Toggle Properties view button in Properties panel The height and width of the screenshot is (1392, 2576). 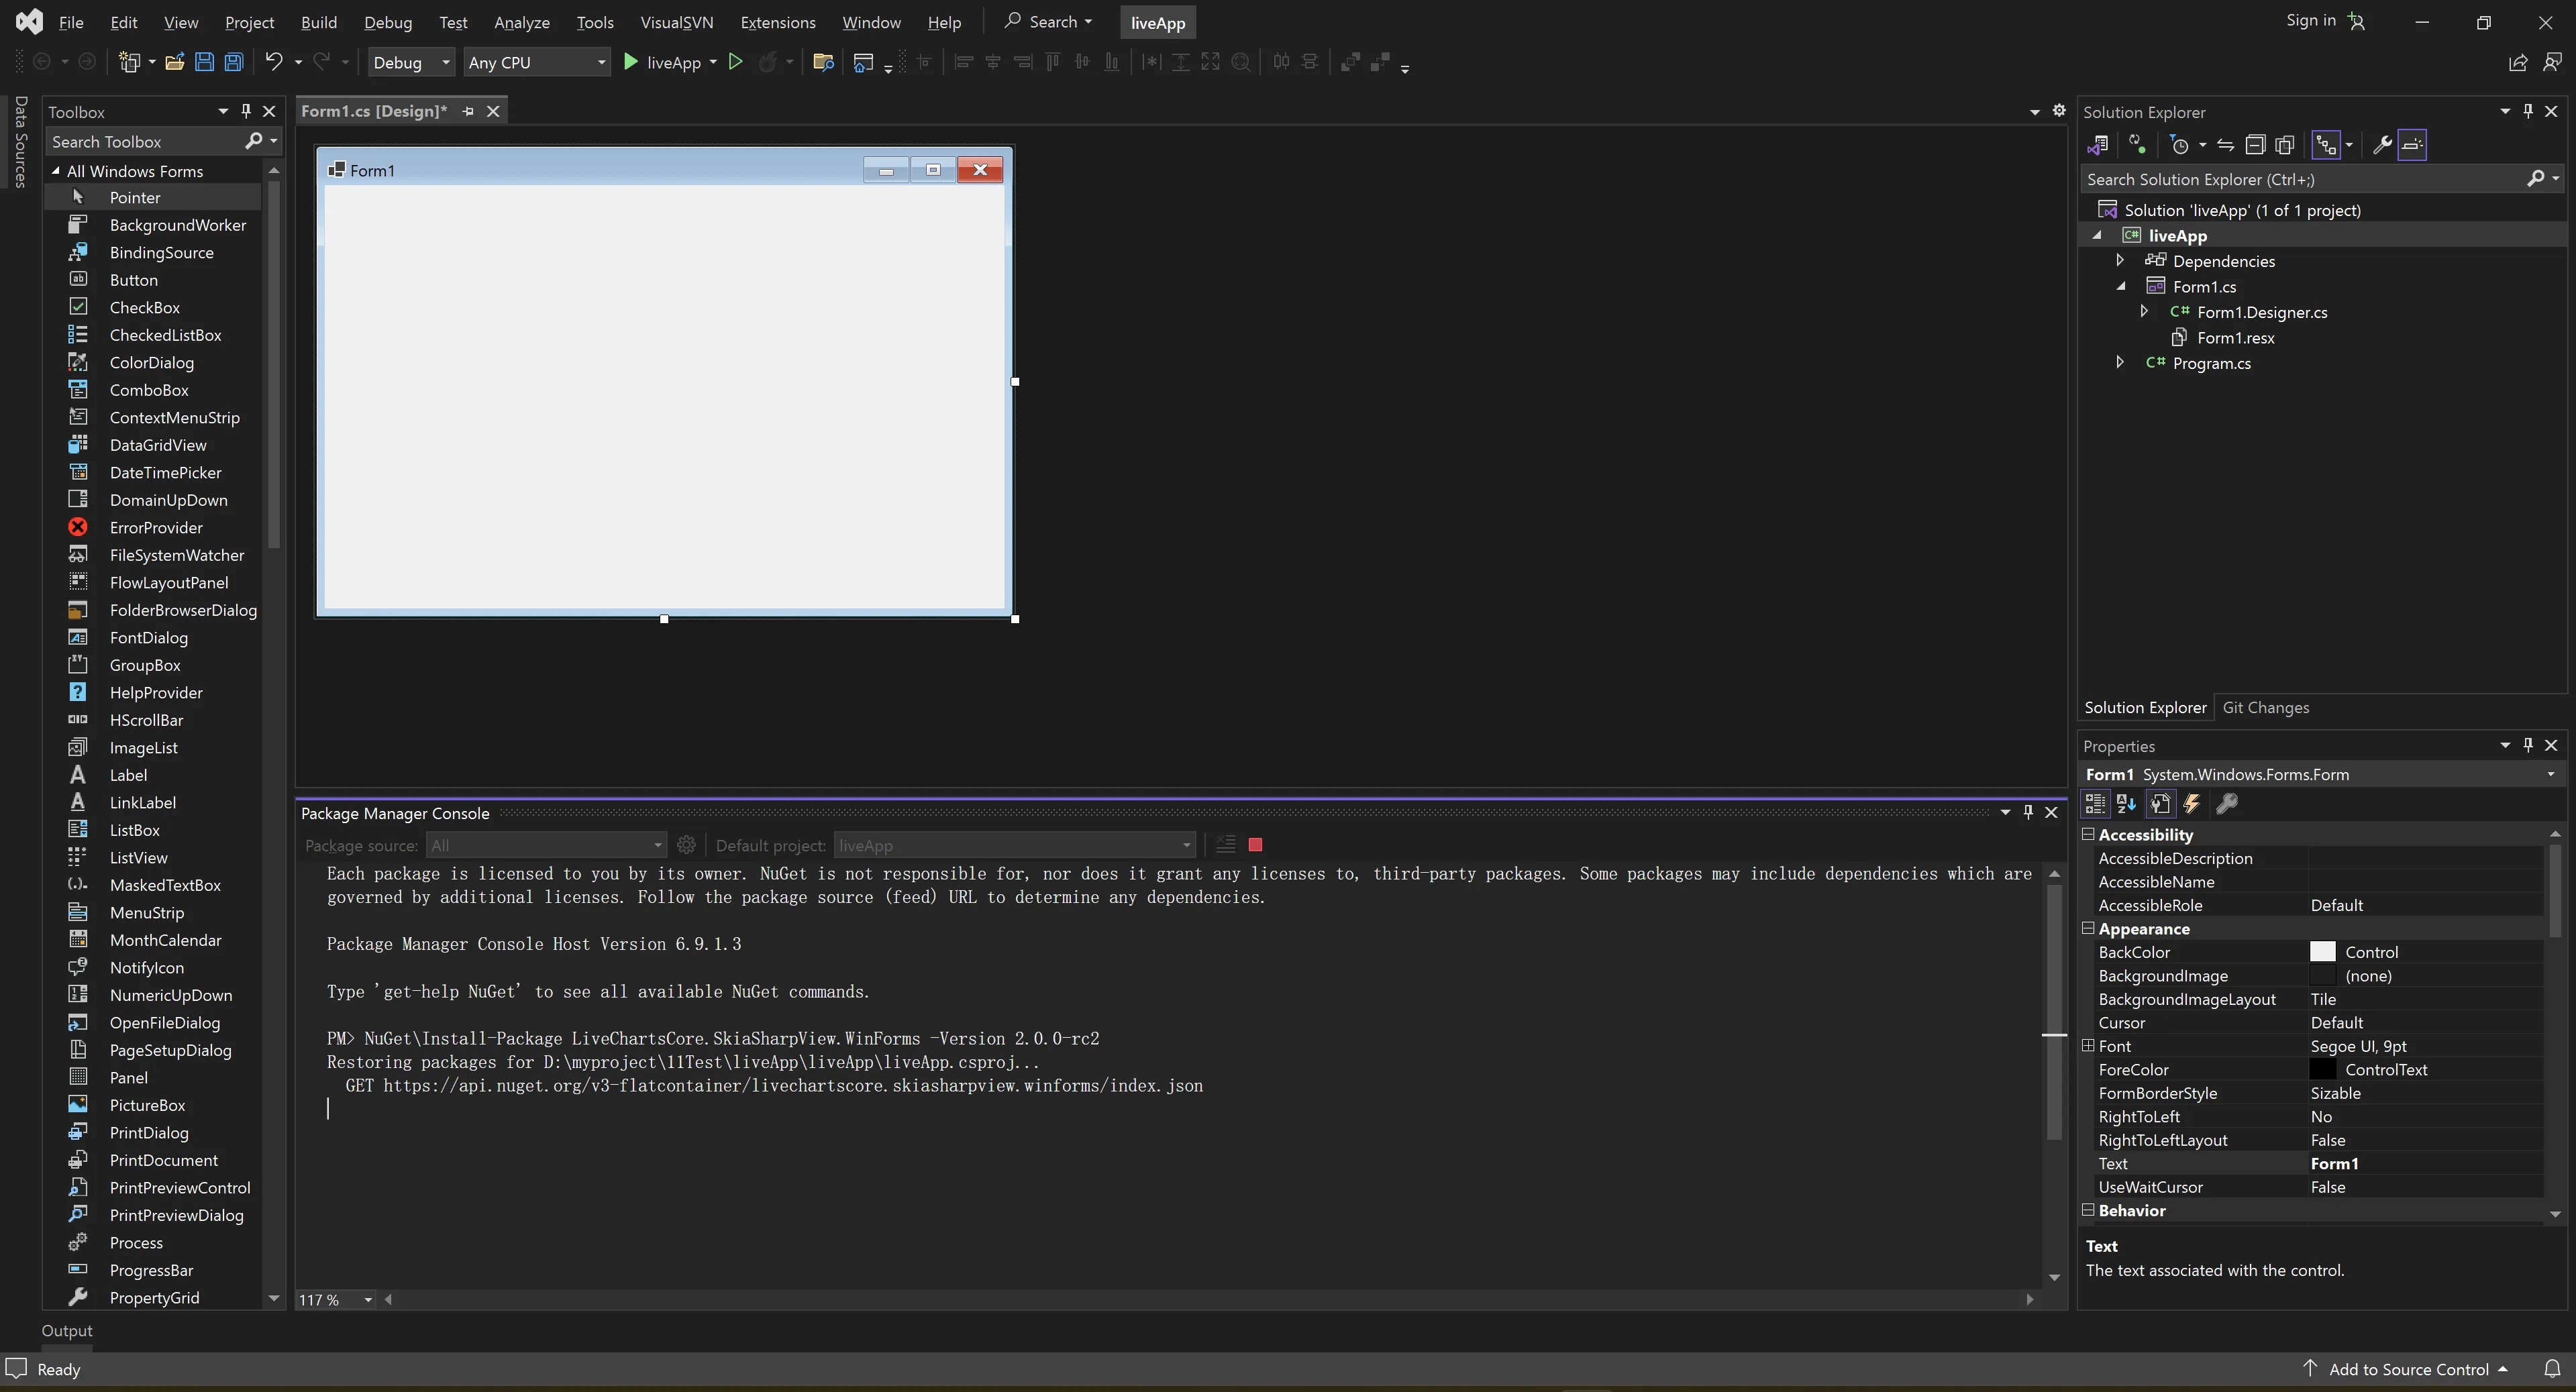coord(2160,803)
